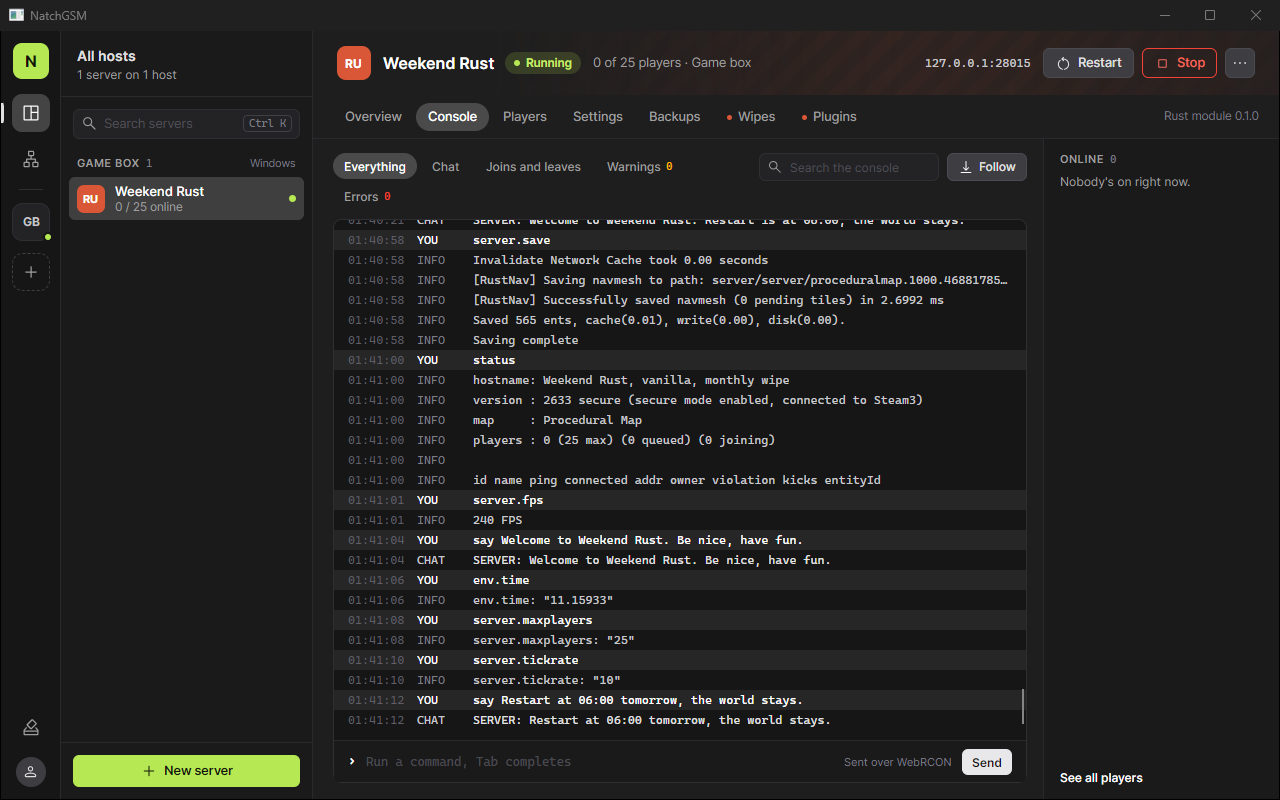1280x800 pixels.
Task: Create a New server
Action: 186,771
